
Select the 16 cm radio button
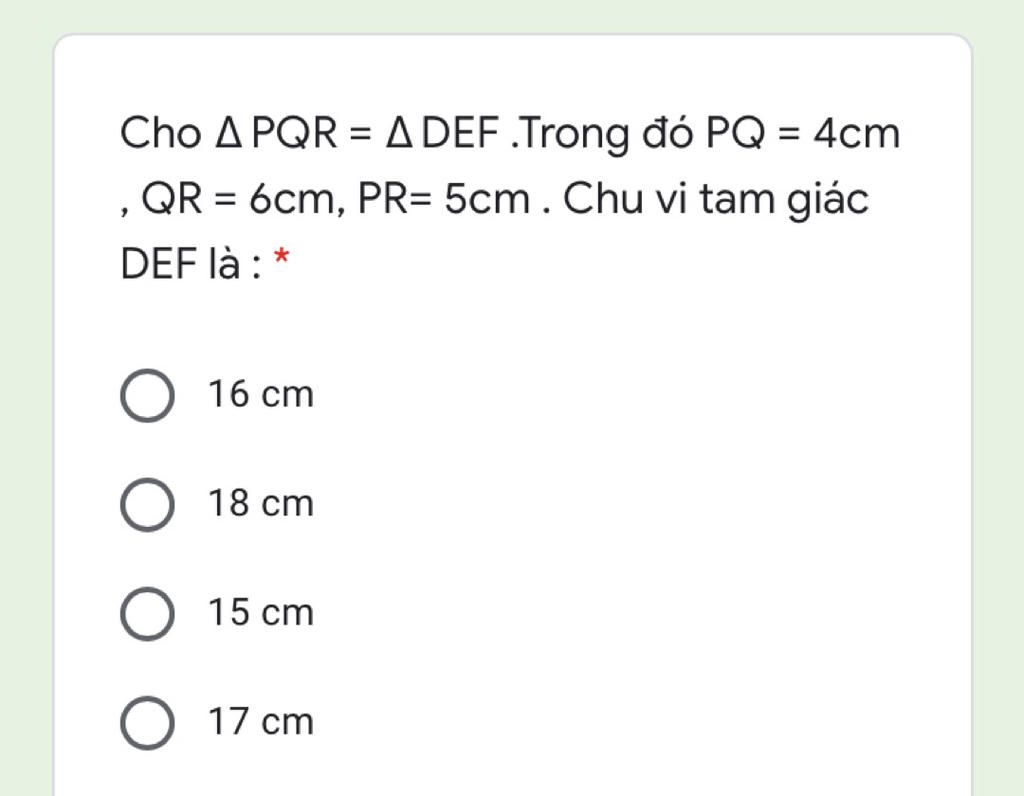(147, 395)
